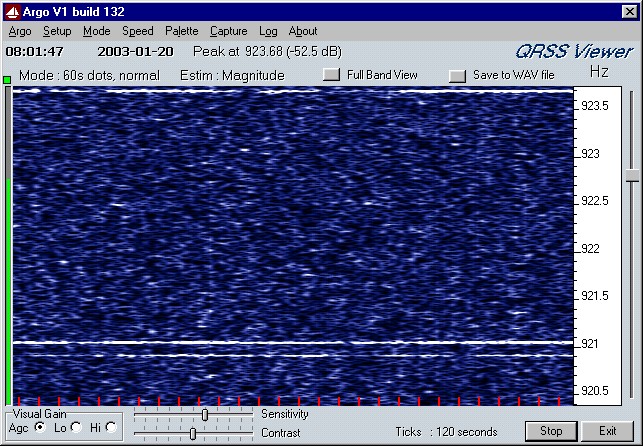Click the Peak at 923.68 readout

267,52
